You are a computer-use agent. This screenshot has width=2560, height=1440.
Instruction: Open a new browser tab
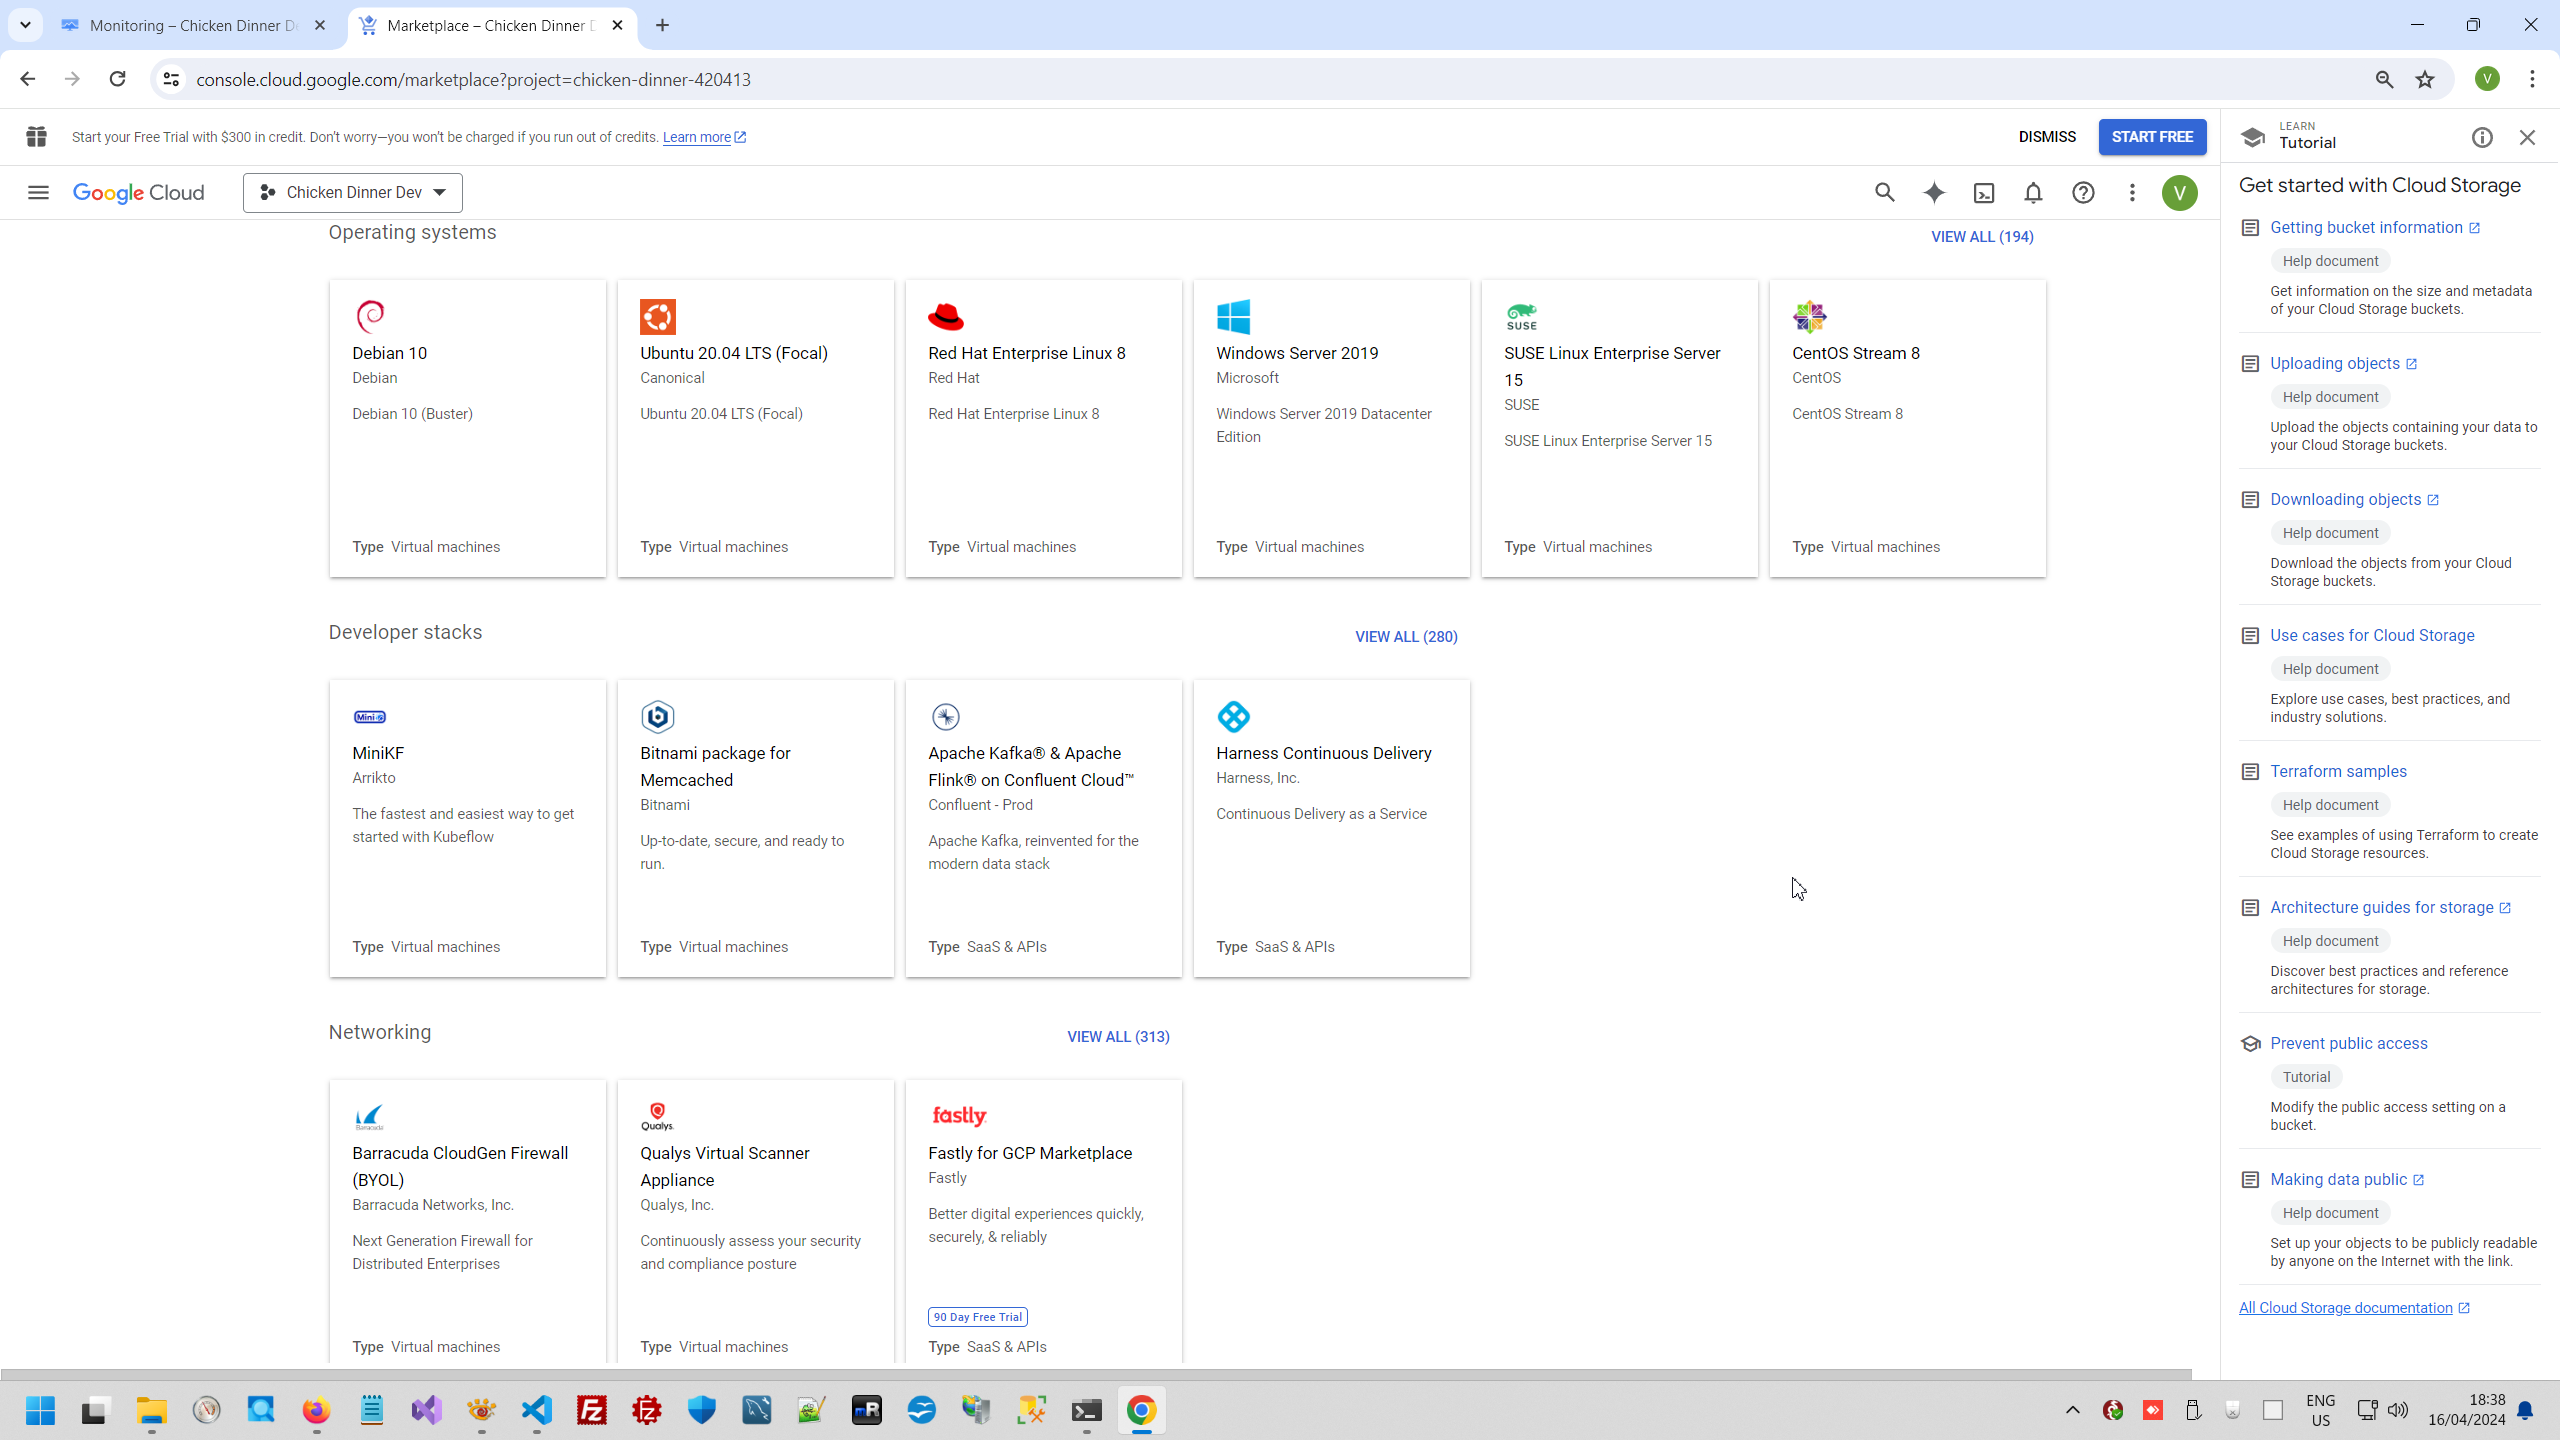pyautogui.click(x=662, y=25)
